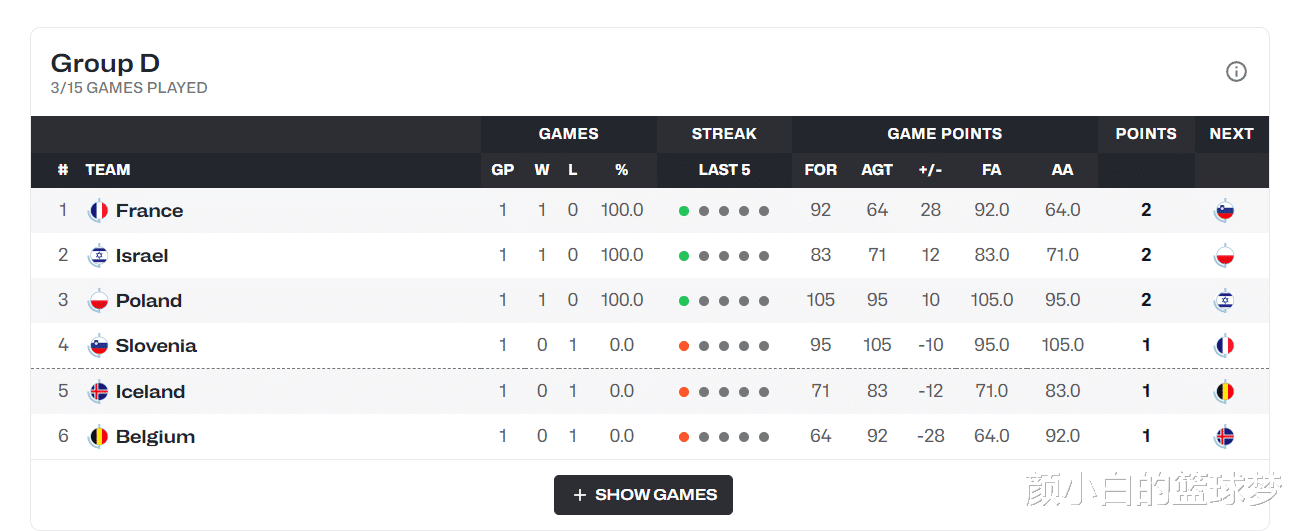Click Iceland's flag icon in team column
Viewport: 1301px width, 531px height.
point(98,392)
